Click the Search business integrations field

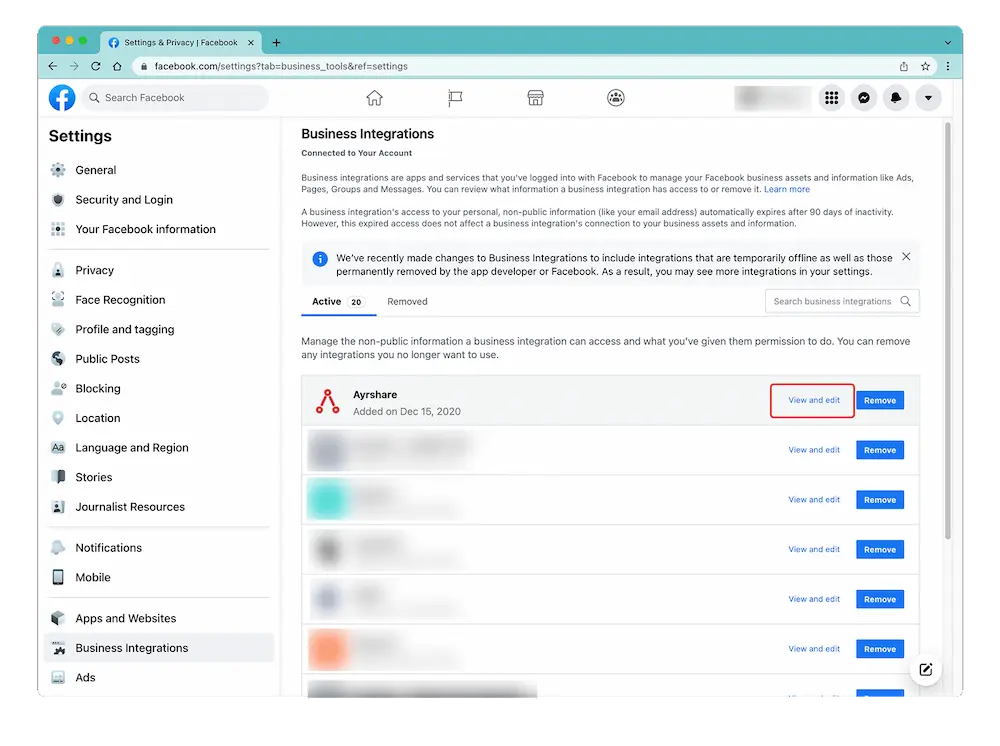[x=832, y=301]
